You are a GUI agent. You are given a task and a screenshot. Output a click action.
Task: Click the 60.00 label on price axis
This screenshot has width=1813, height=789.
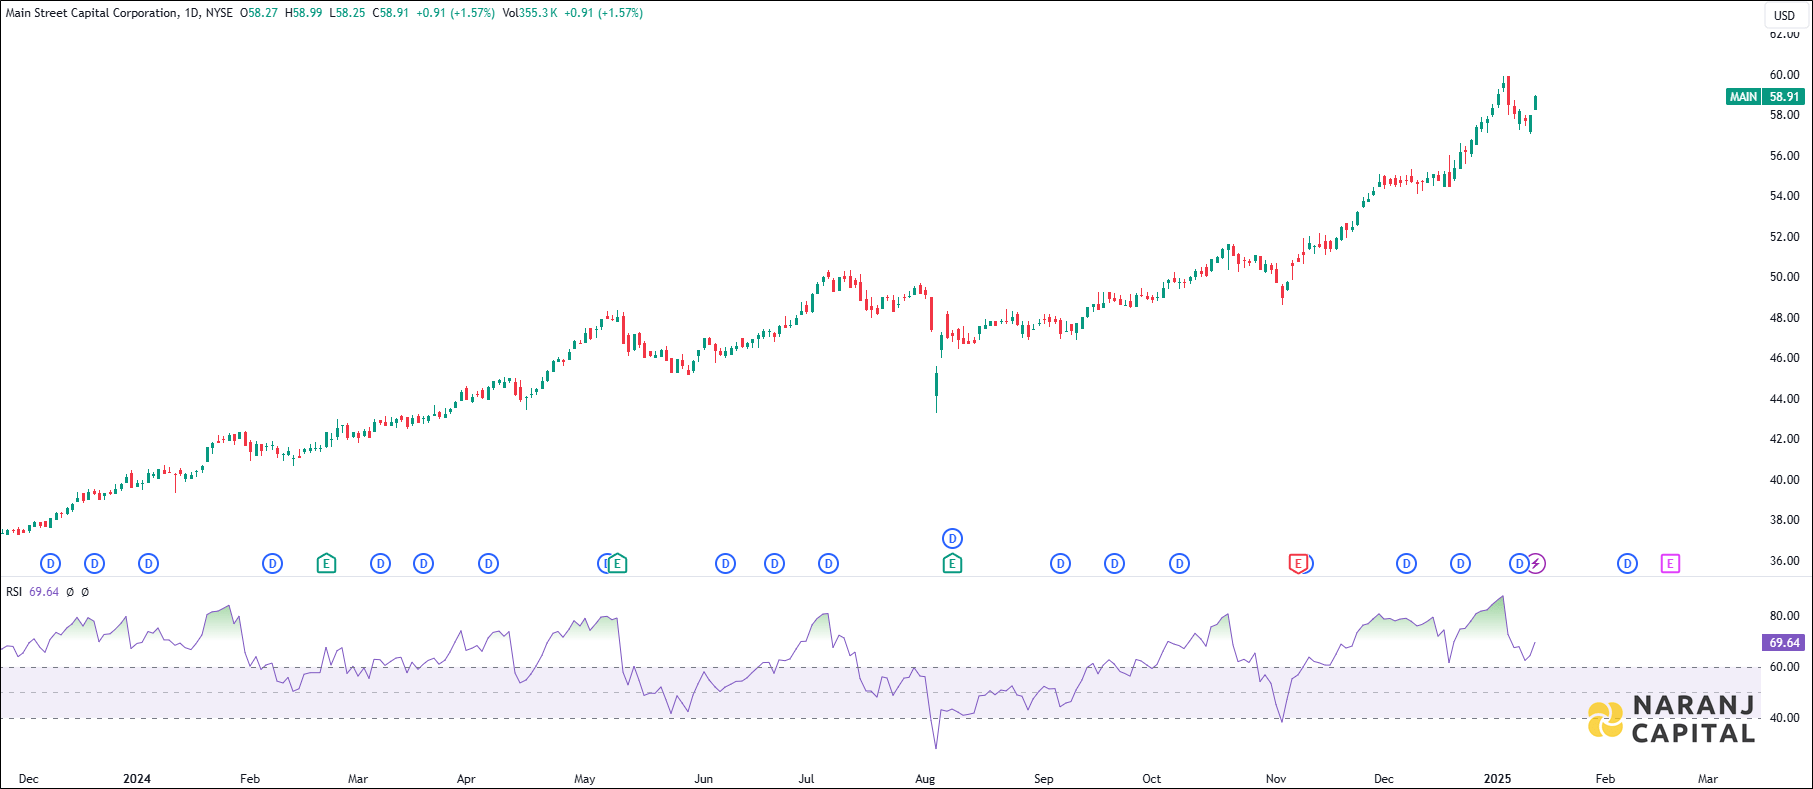[1784, 75]
